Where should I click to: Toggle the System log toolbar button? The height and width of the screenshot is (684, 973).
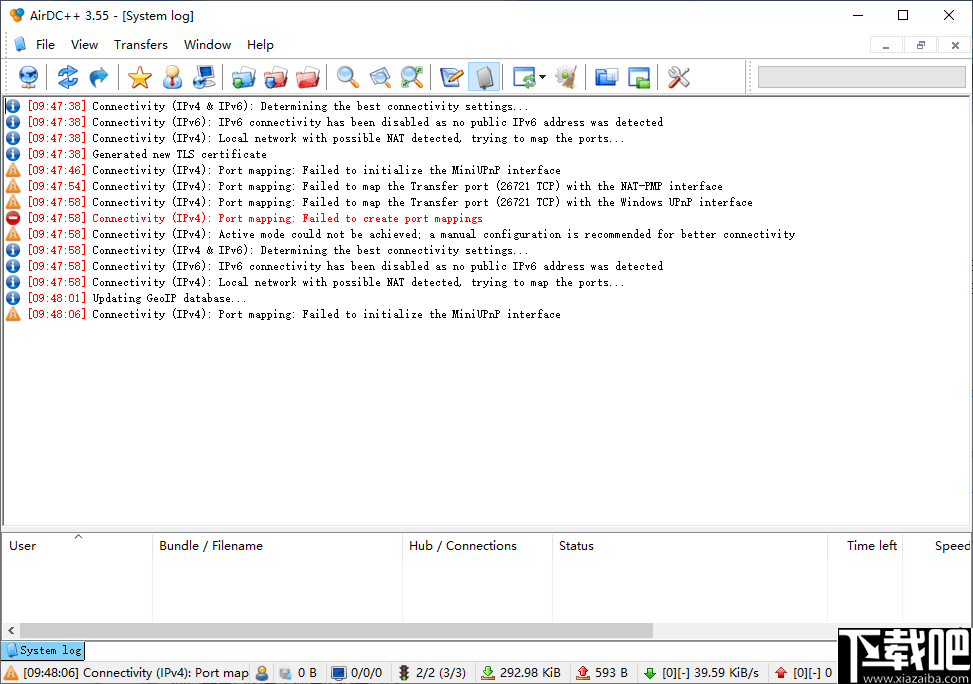click(484, 78)
